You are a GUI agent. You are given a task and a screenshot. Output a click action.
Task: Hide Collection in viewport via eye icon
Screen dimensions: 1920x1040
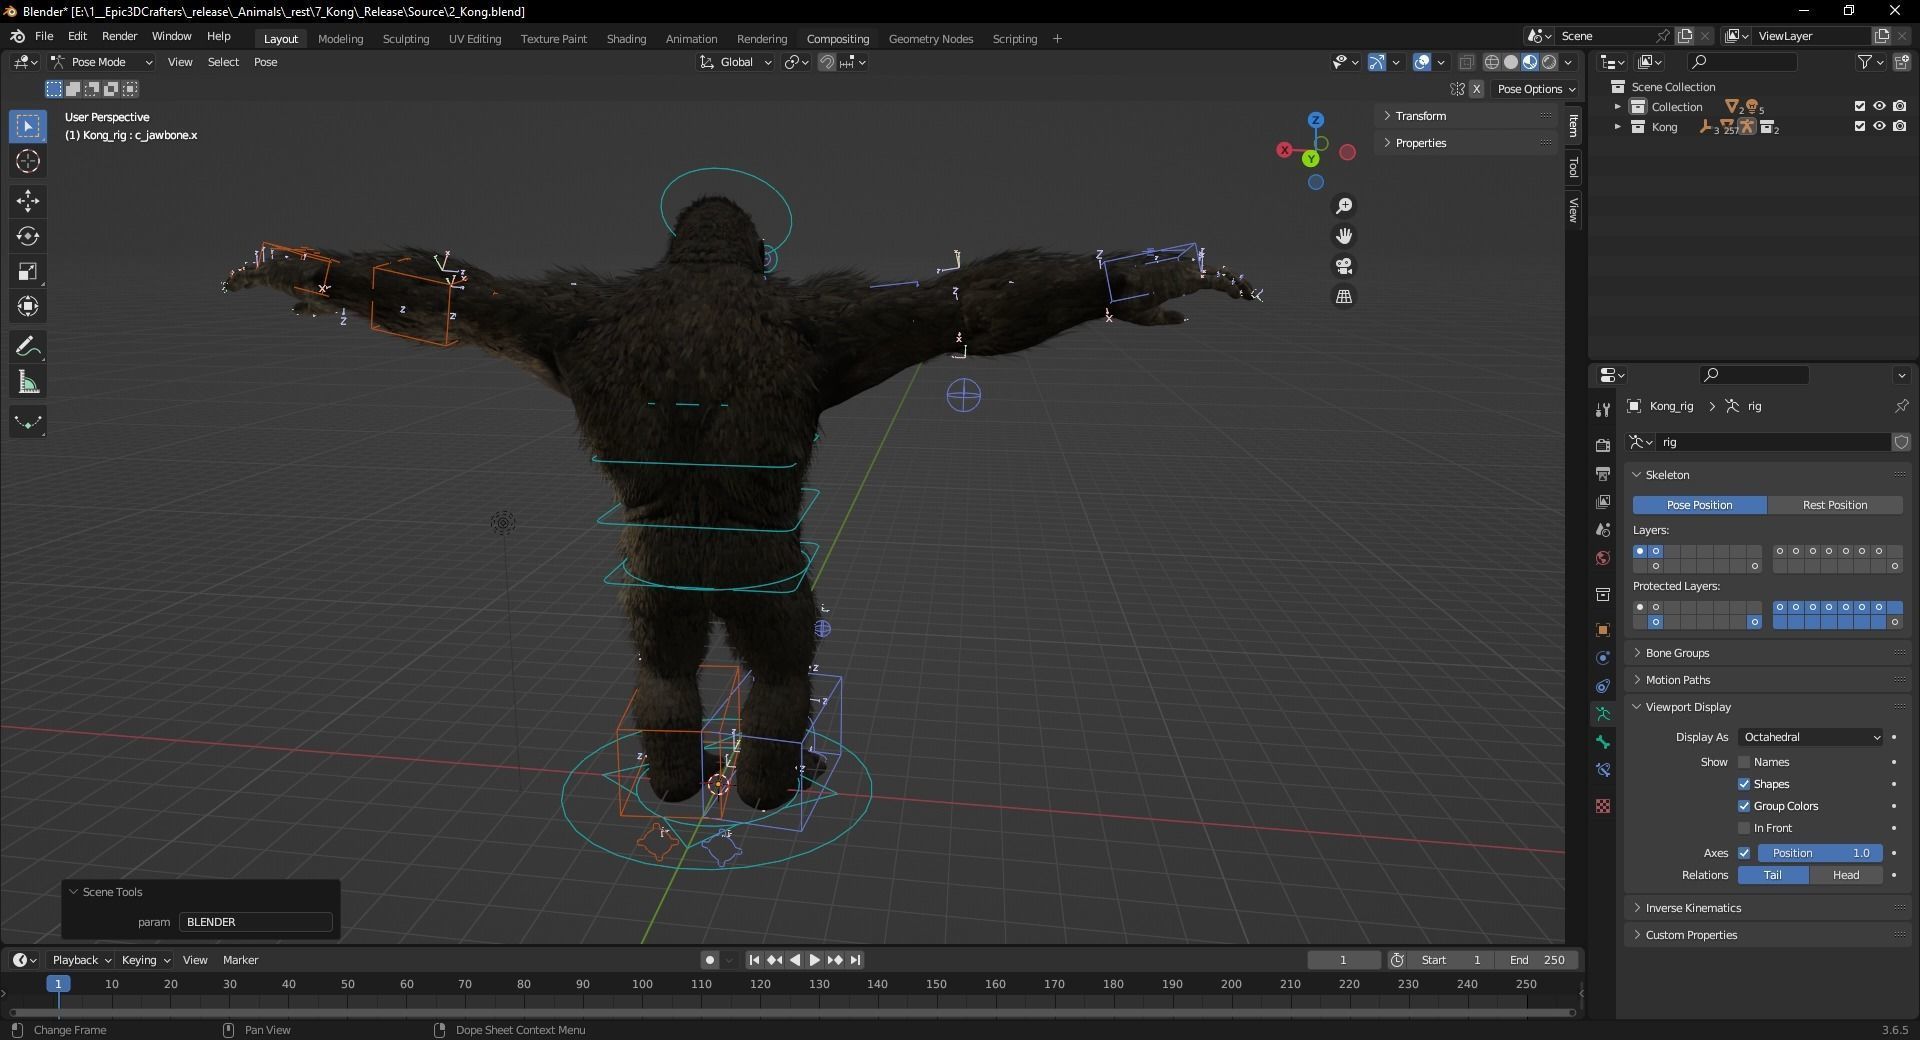[x=1879, y=106]
